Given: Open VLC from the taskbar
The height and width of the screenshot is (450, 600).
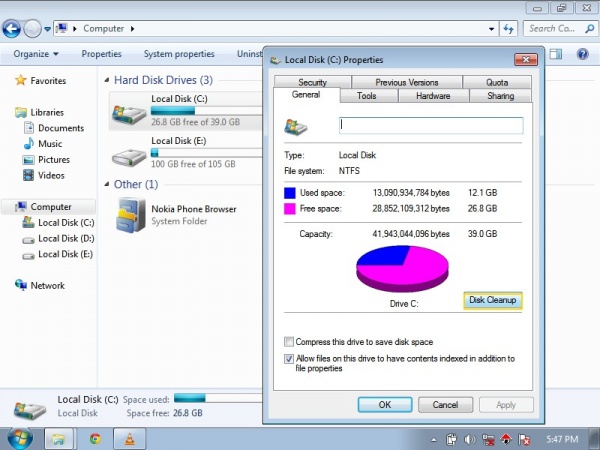Looking at the screenshot, I should [130, 439].
